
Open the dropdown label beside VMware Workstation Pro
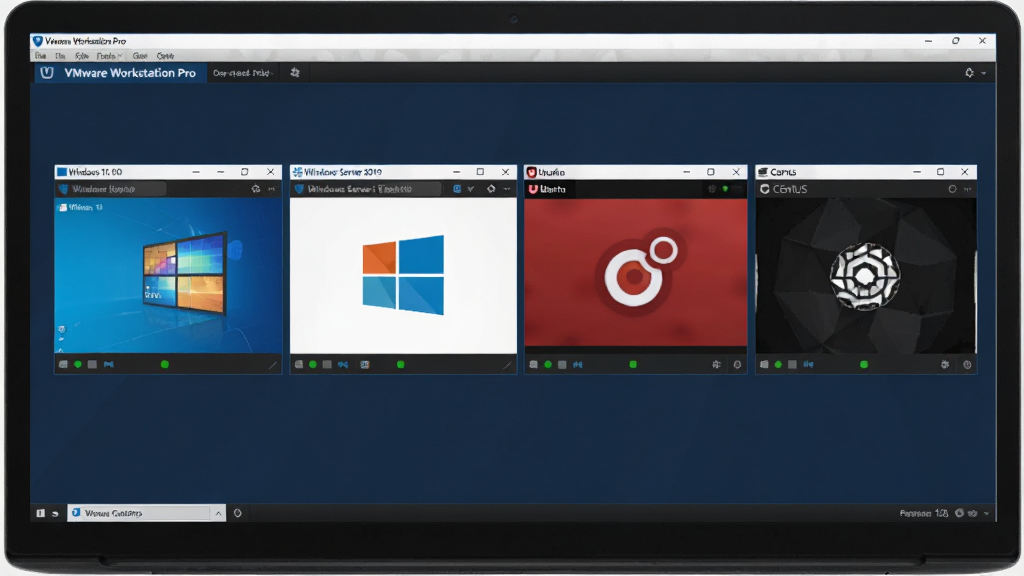[x=242, y=72]
